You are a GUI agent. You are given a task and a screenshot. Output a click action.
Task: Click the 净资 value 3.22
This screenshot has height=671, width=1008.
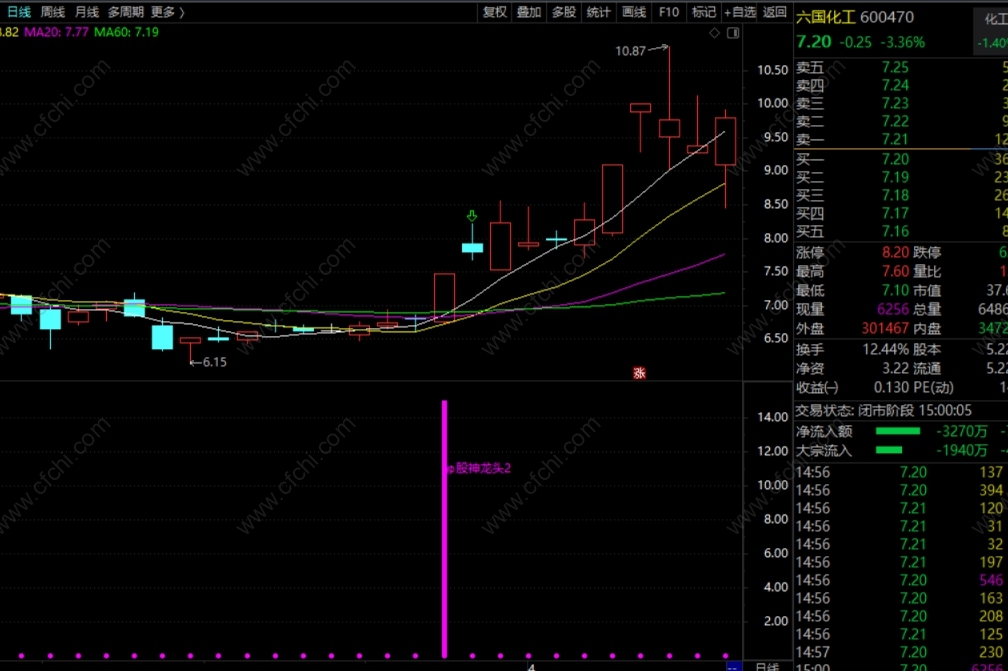[896, 368]
